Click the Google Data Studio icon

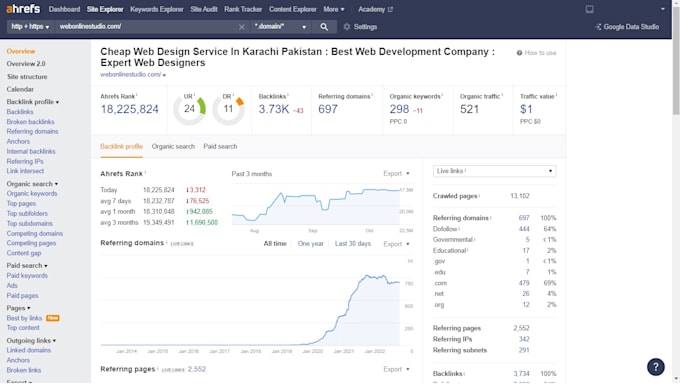(x=598, y=27)
